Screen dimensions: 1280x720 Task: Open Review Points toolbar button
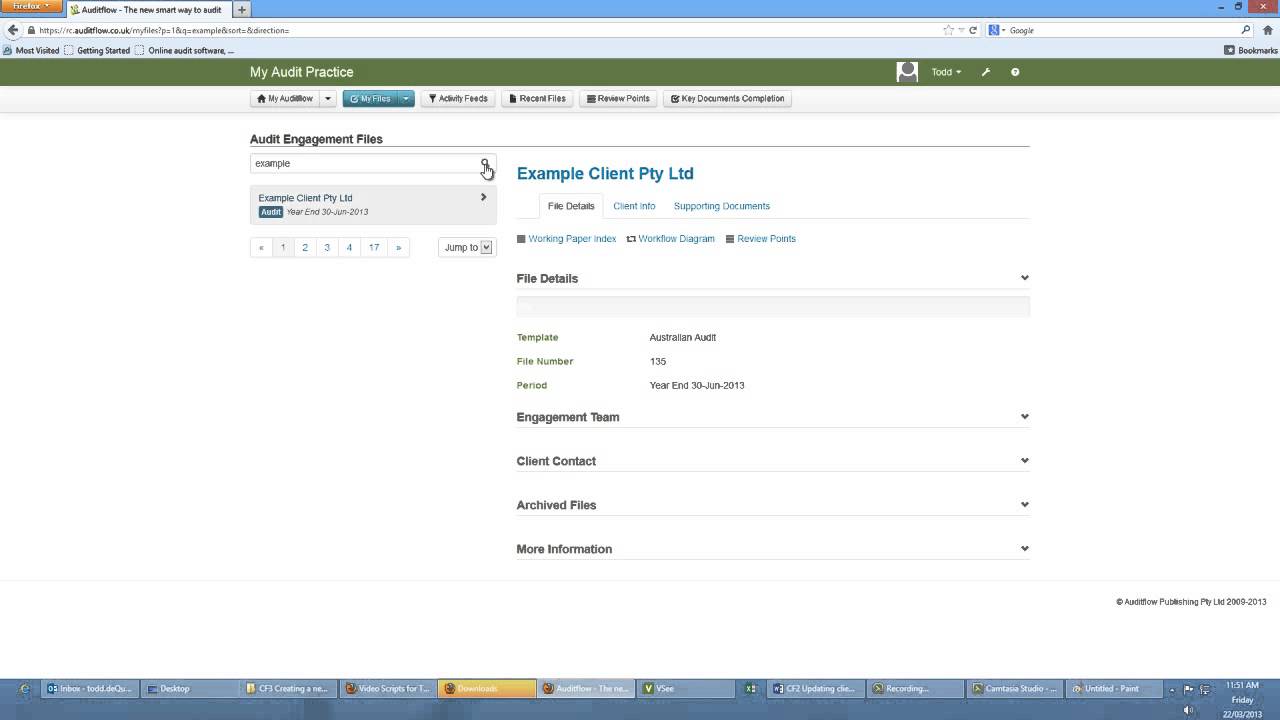(618, 98)
